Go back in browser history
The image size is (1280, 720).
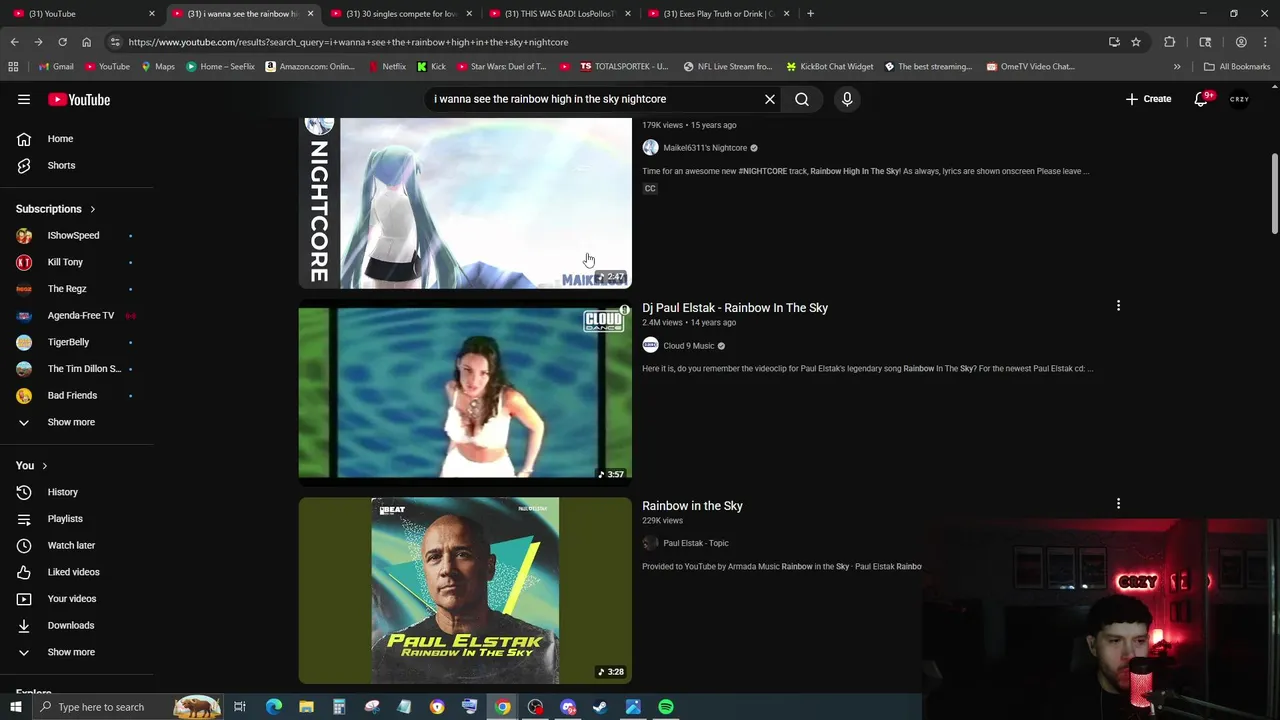coord(14,42)
